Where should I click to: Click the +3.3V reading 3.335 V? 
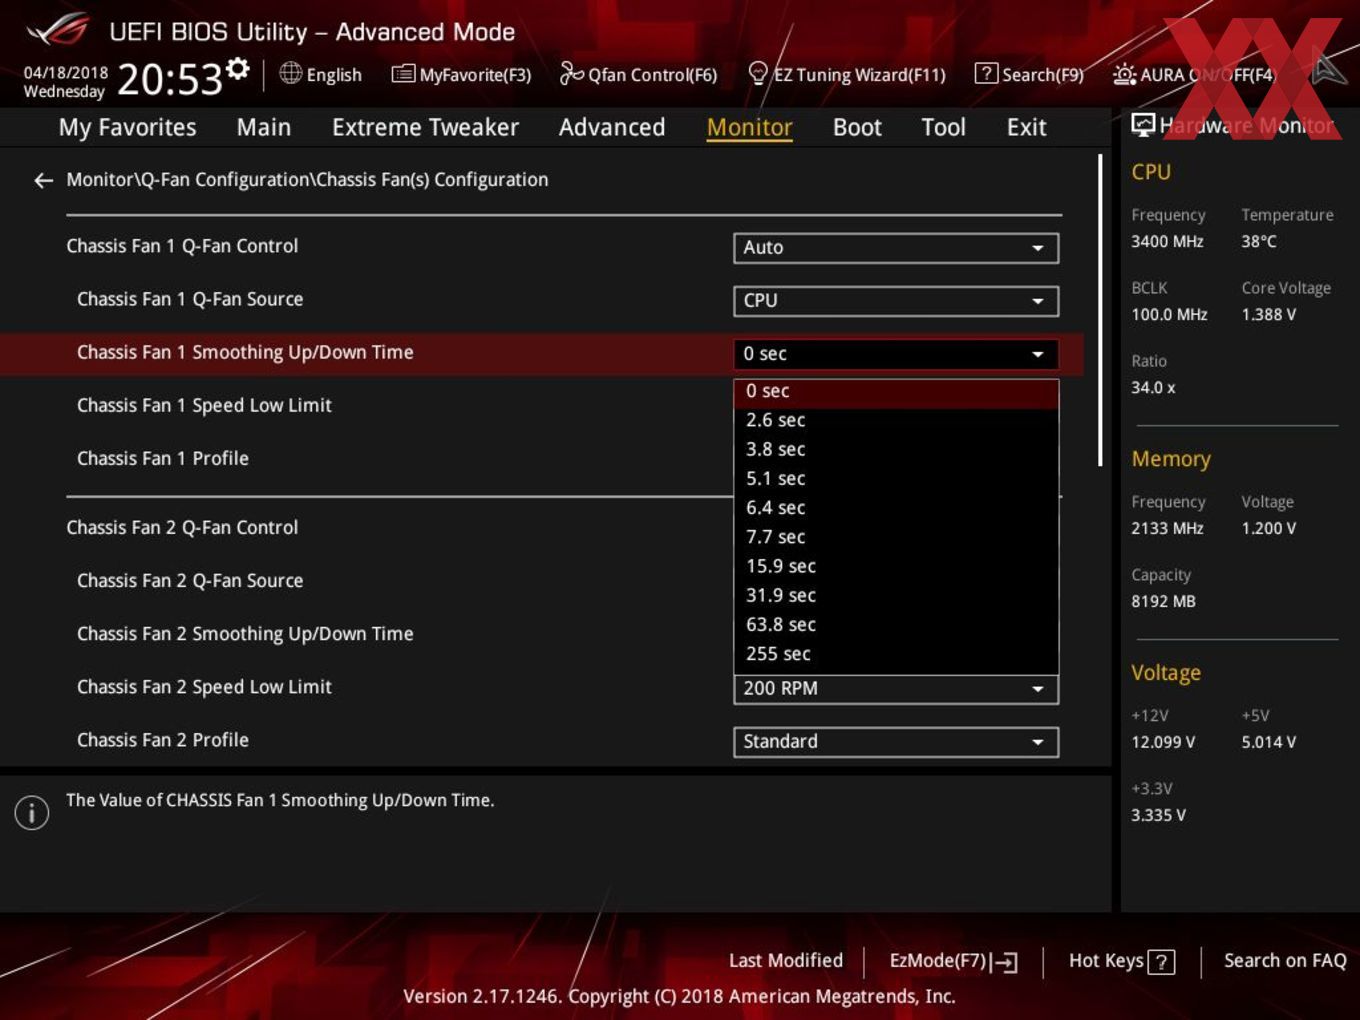click(x=1158, y=815)
